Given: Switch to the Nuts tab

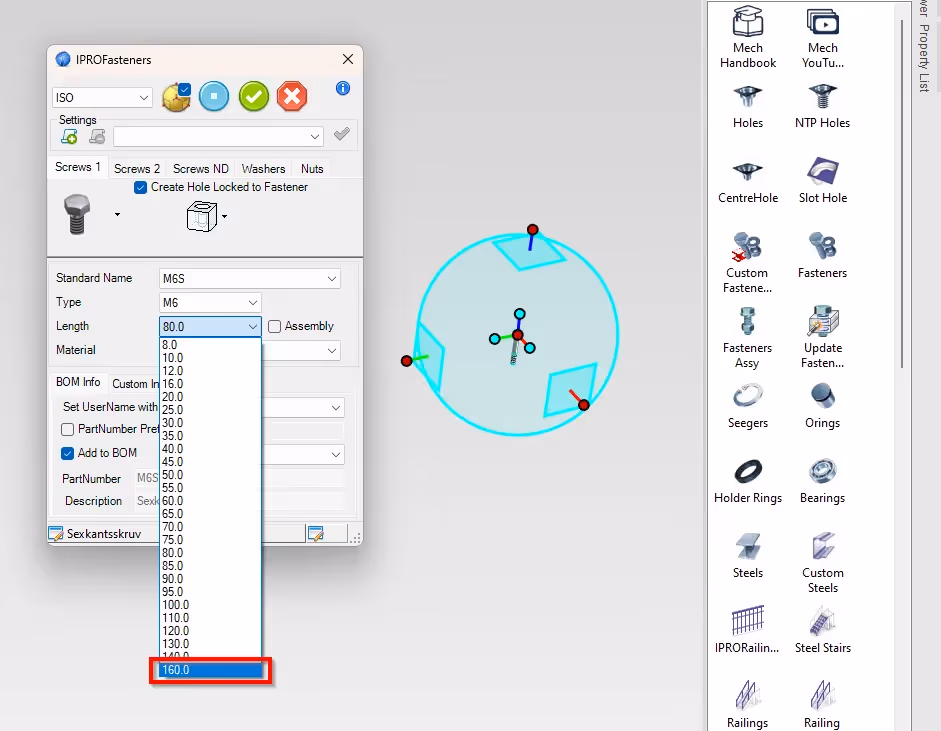Looking at the screenshot, I should click(x=312, y=169).
